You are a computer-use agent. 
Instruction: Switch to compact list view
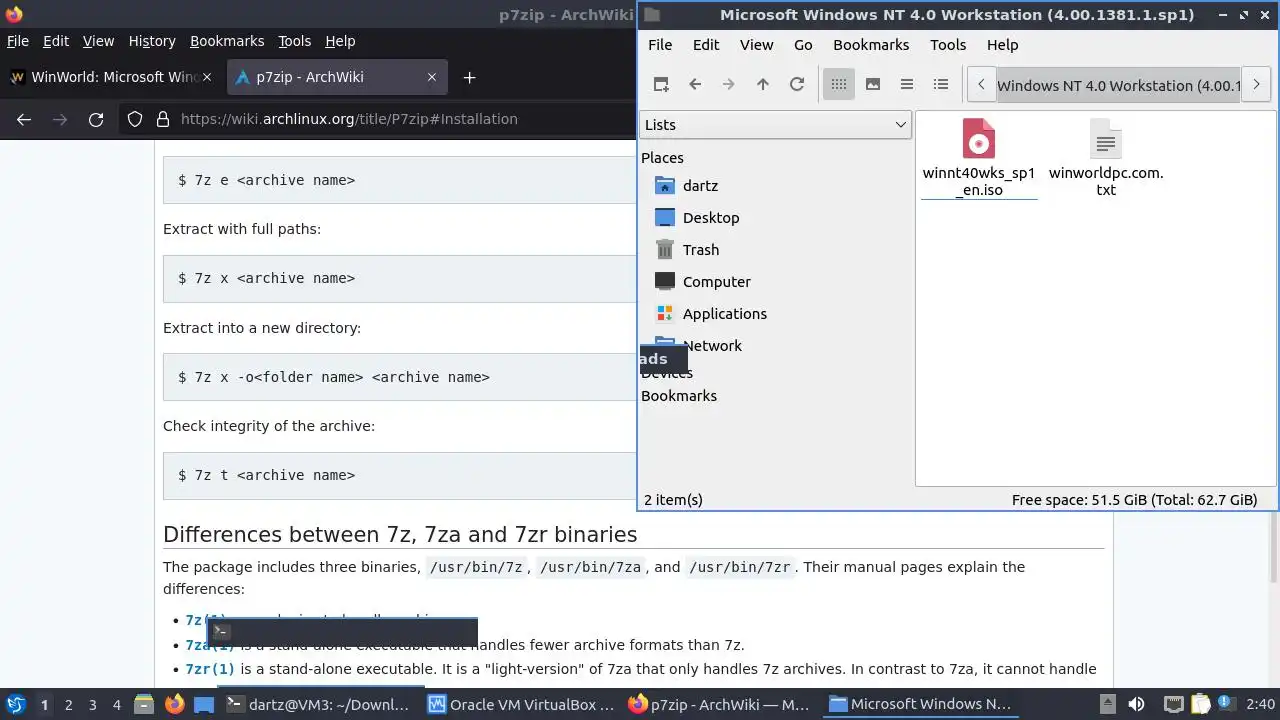(907, 85)
